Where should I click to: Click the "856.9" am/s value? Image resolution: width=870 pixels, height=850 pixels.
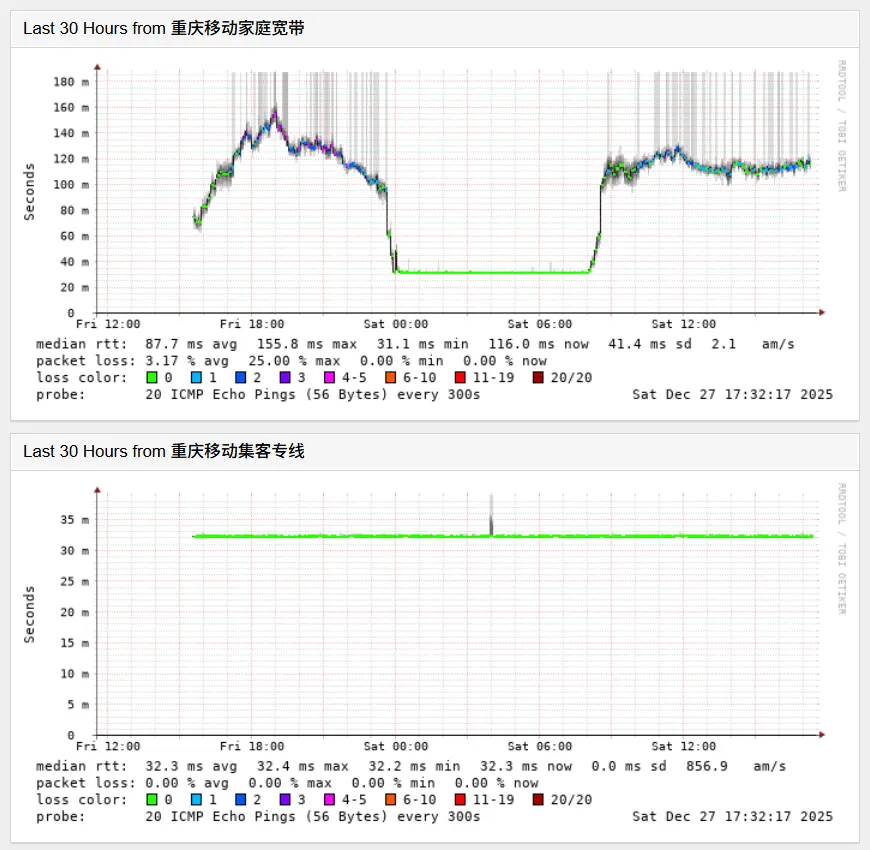pyautogui.click(x=707, y=767)
